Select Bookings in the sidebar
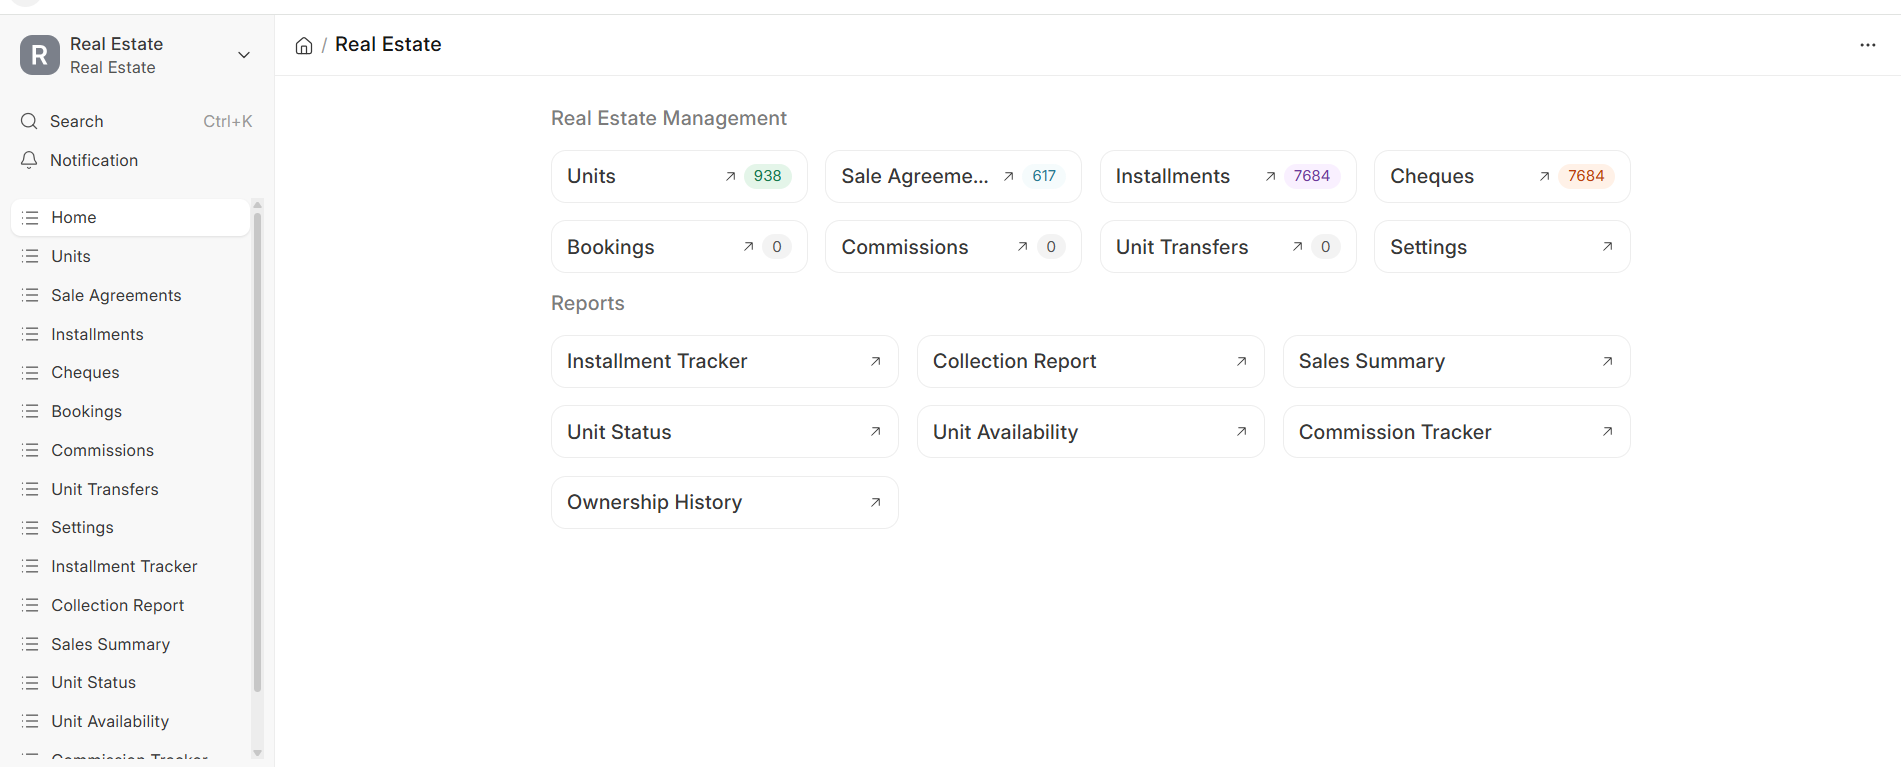 tap(130, 411)
